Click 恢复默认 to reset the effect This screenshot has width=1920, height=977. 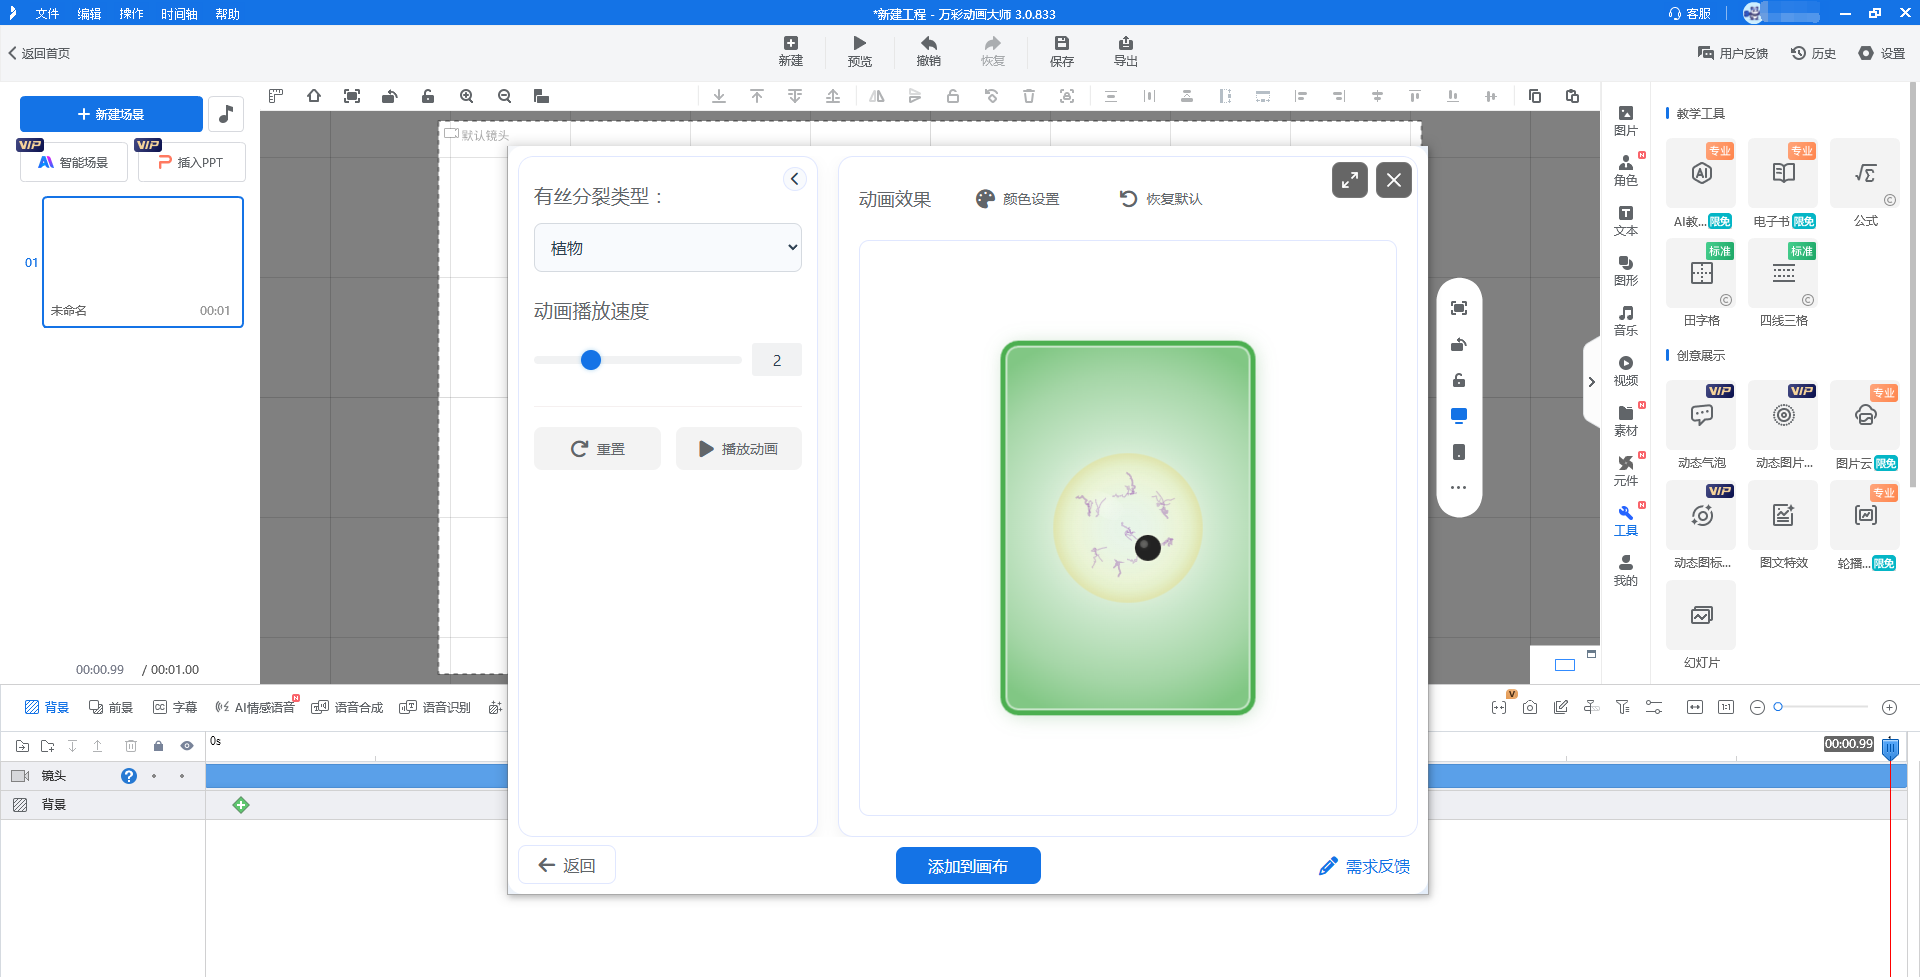1161,199
